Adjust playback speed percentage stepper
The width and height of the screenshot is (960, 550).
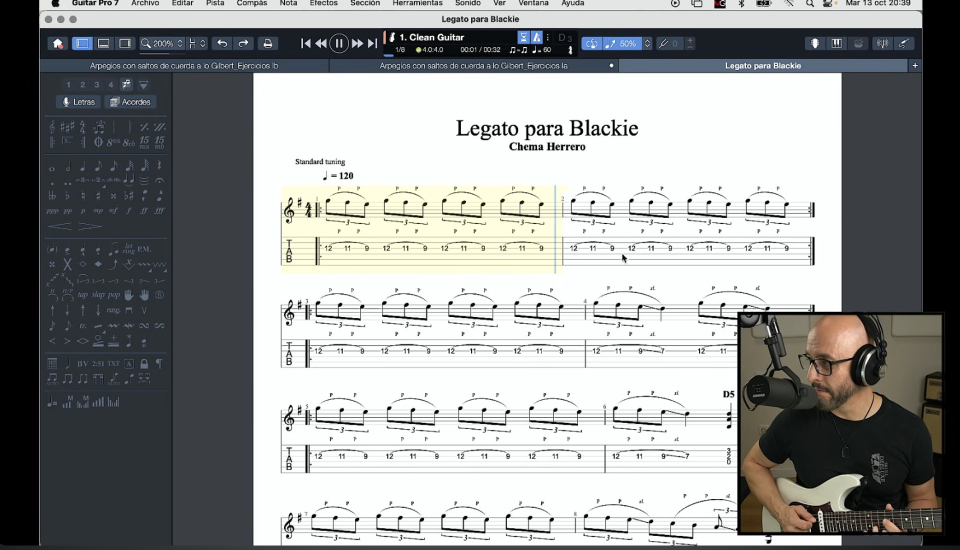point(647,43)
